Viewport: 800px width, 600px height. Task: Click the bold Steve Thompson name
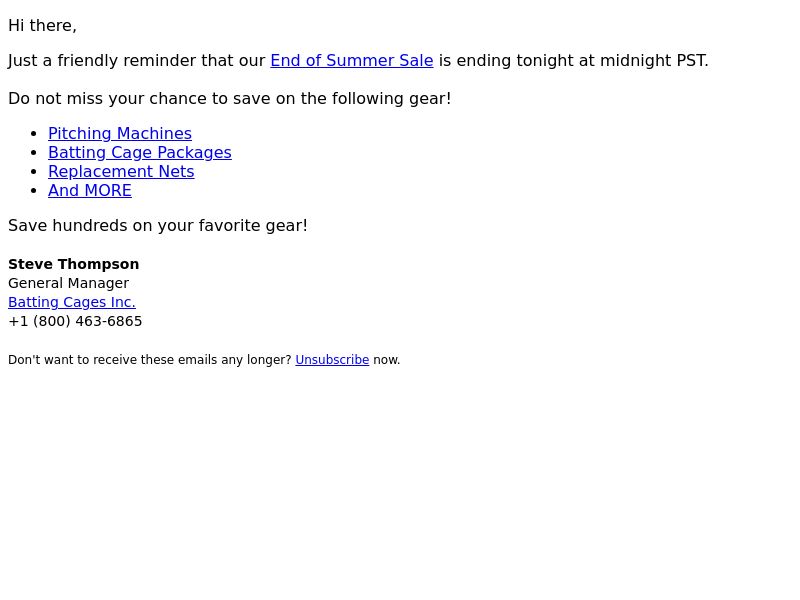pos(73,264)
